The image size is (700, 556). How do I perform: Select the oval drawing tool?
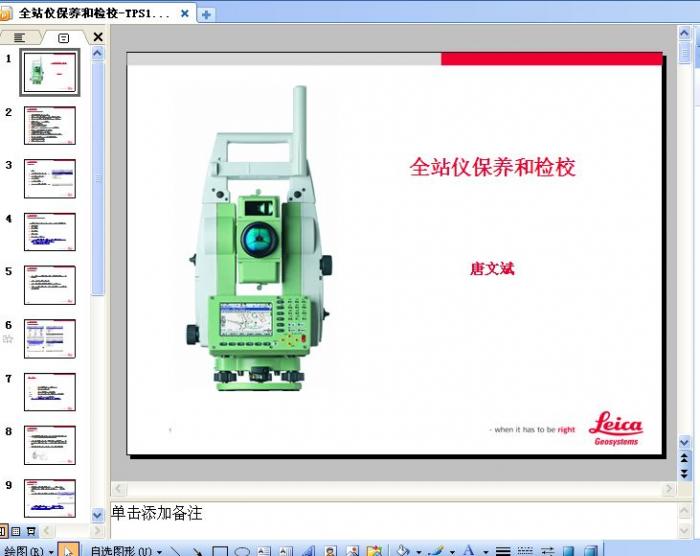pos(242,551)
